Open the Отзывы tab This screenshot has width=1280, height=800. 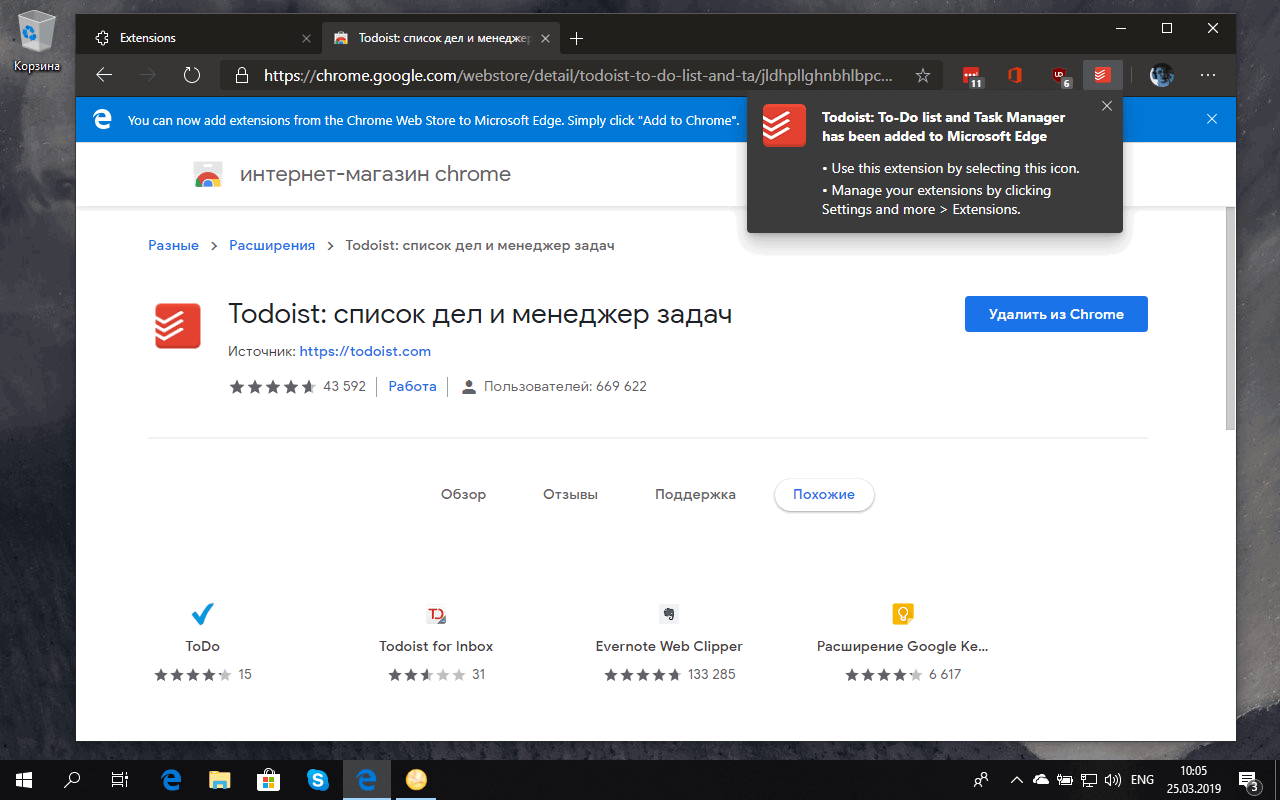click(x=570, y=494)
